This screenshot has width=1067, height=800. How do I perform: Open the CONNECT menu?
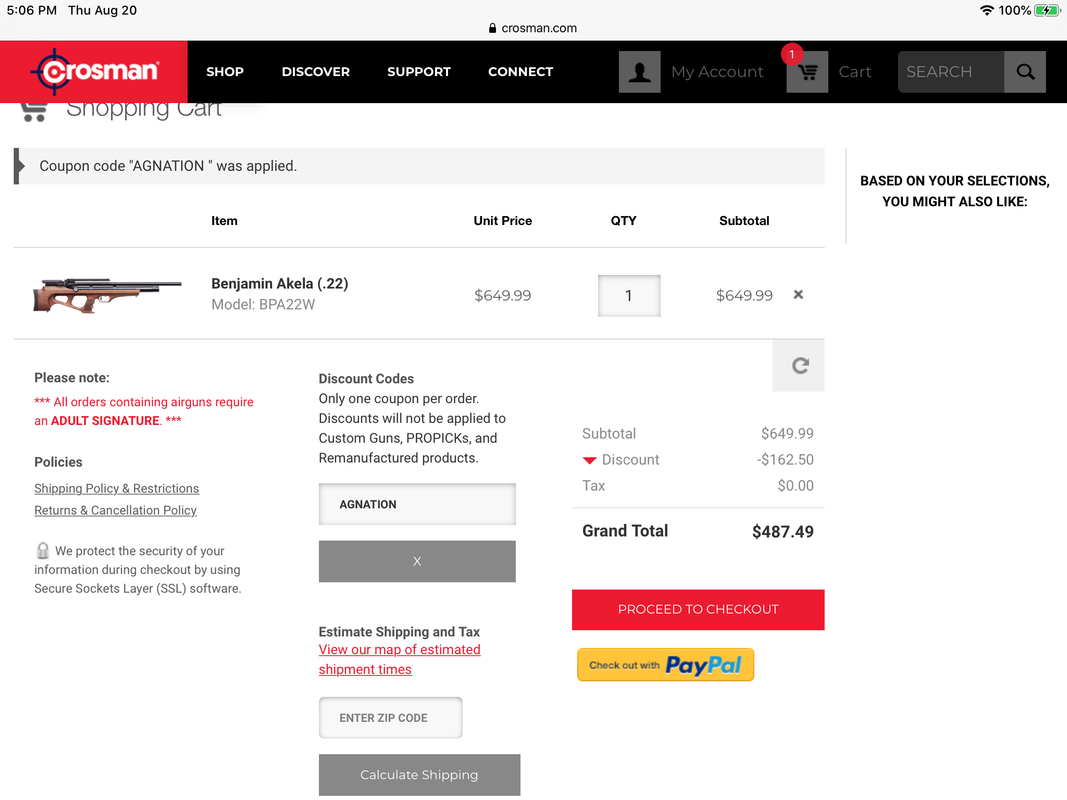(x=521, y=71)
